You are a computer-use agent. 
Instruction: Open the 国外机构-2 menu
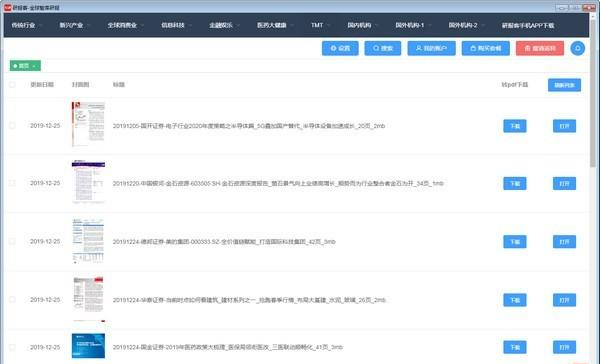pos(466,25)
